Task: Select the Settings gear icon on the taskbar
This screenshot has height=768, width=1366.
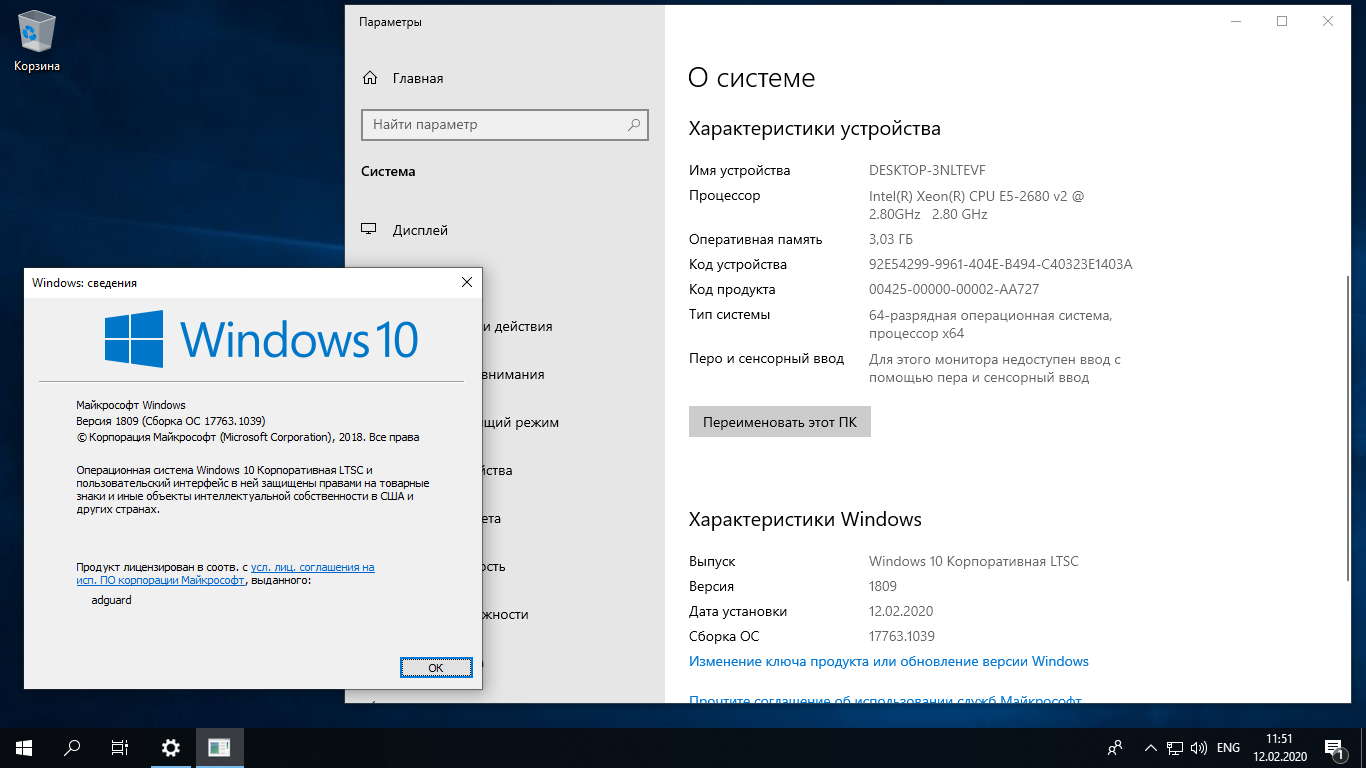Action: (x=171, y=747)
